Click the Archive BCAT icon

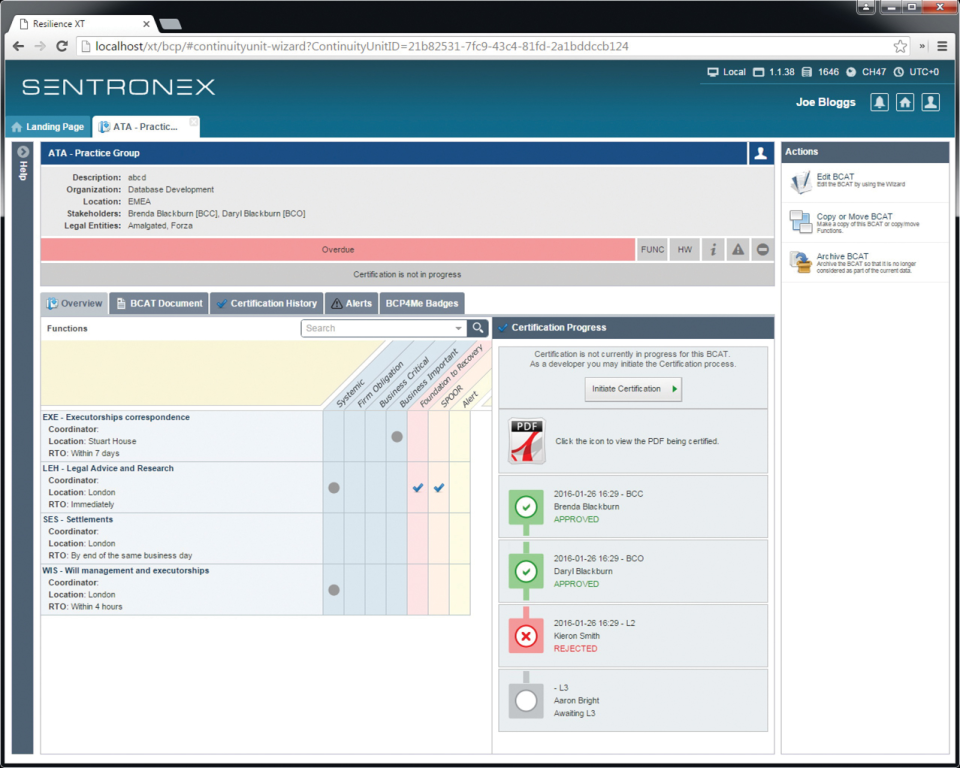pyautogui.click(x=800, y=262)
